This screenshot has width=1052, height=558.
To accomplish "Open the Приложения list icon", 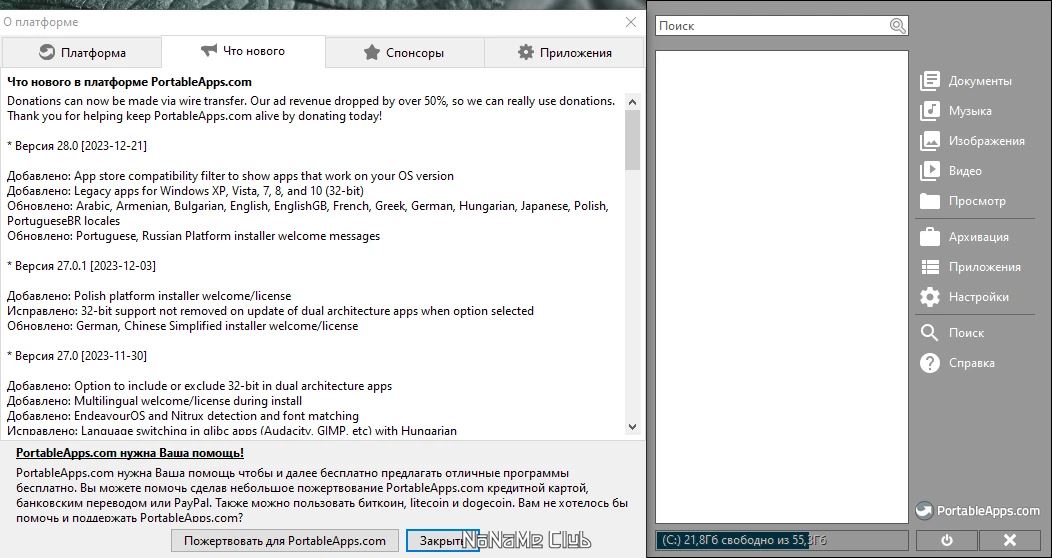I will pyautogui.click(x=929, y=267).
